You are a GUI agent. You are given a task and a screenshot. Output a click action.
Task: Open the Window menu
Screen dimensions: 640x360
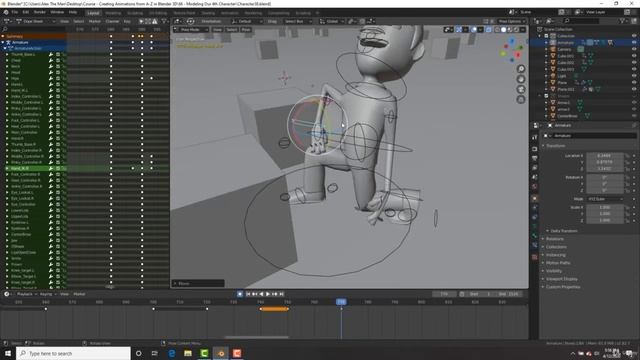click(57, 12)
